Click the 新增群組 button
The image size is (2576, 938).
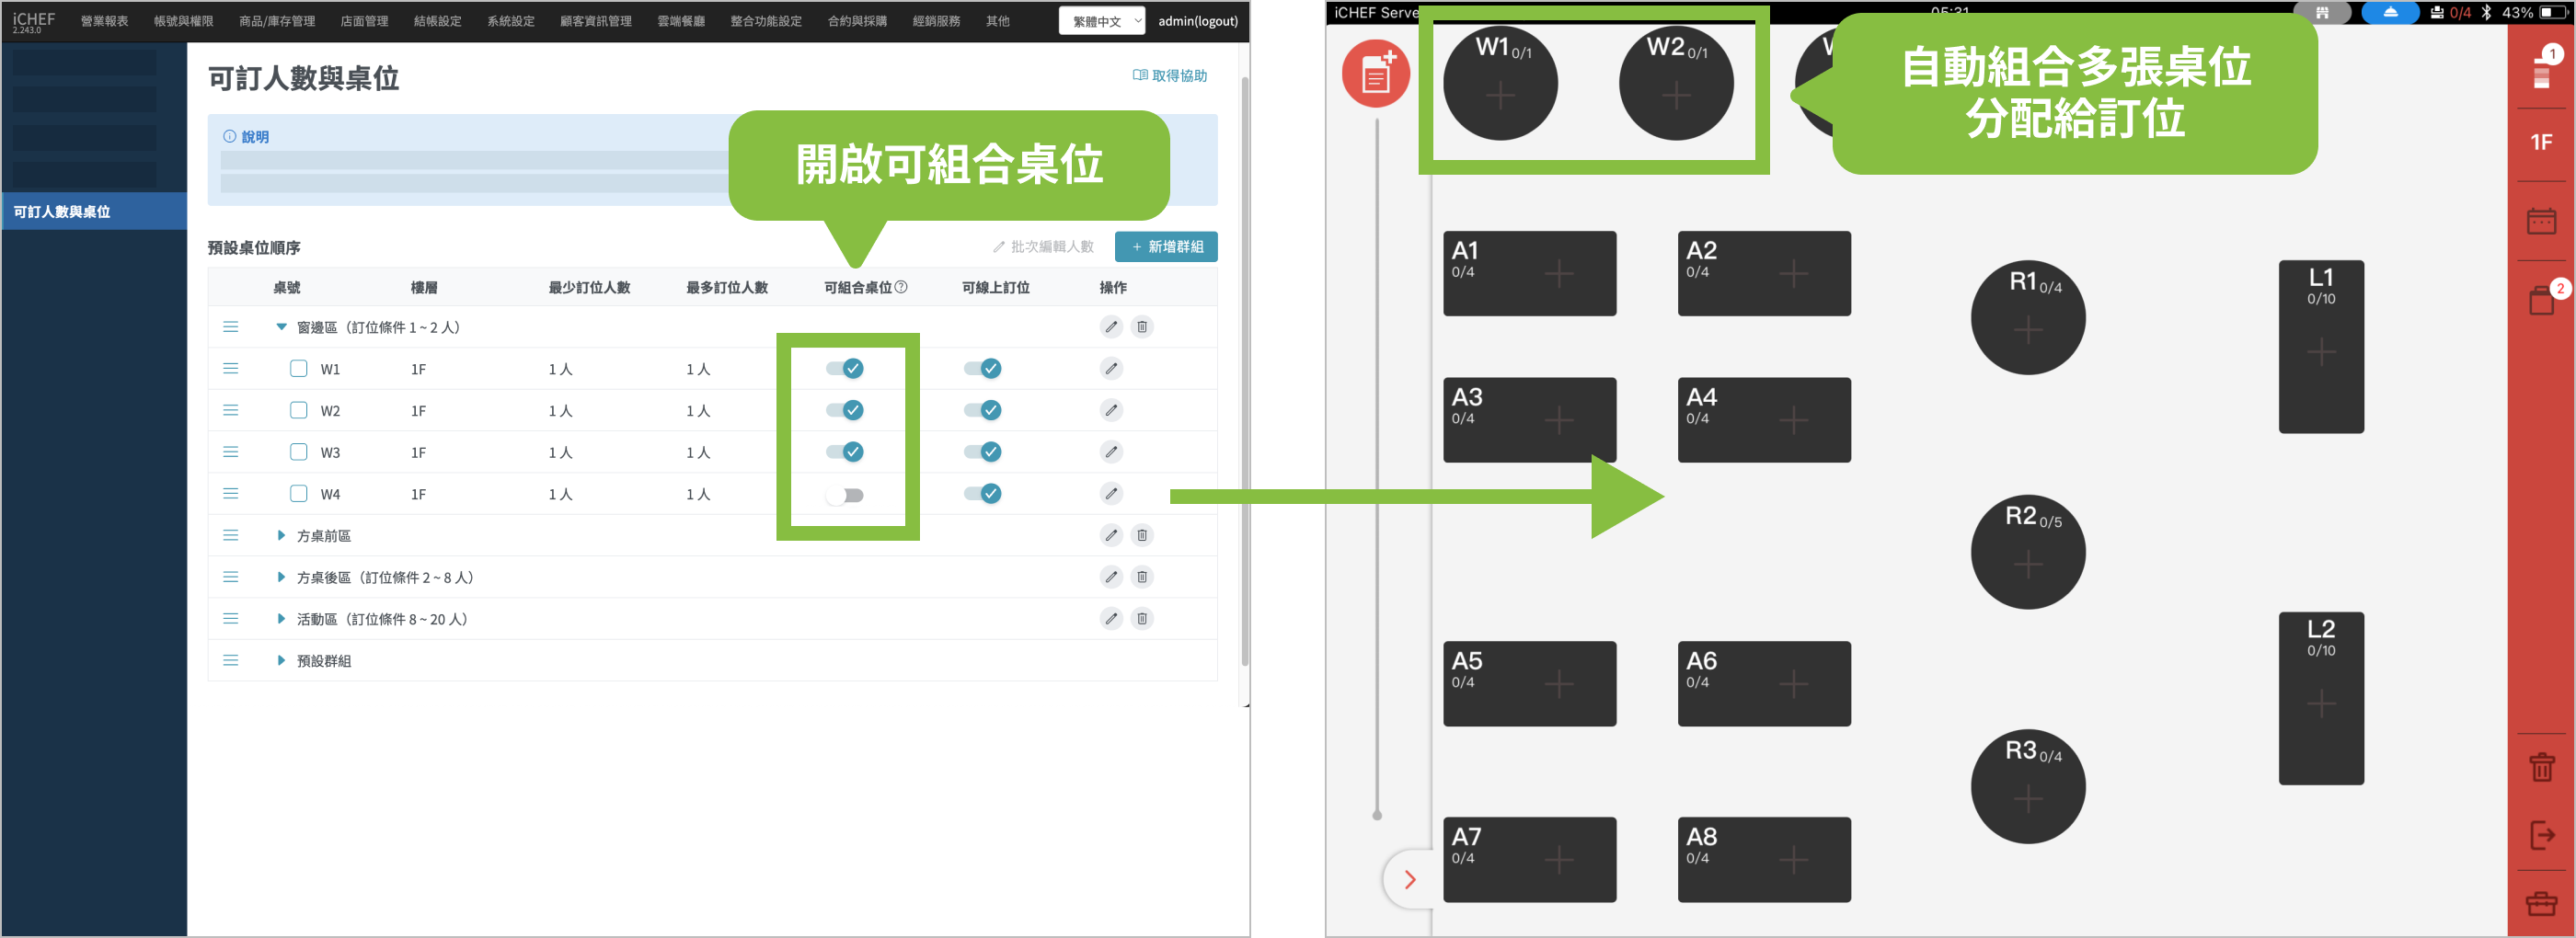point(1165,247)
